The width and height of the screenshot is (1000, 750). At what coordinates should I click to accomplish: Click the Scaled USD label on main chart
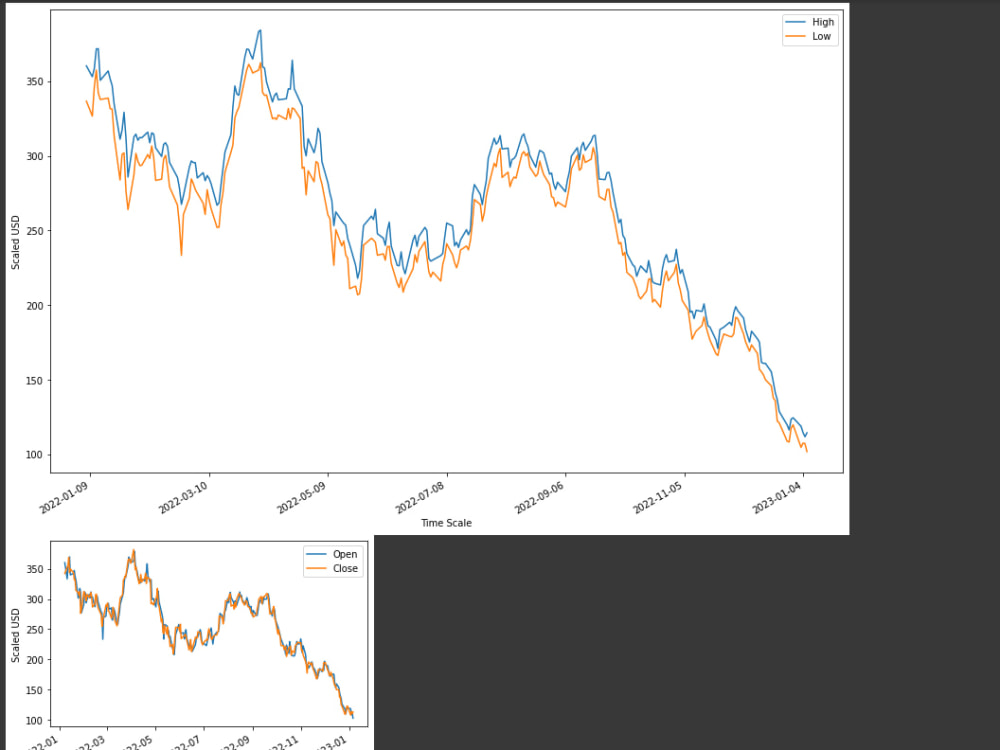tap(15, 240)
